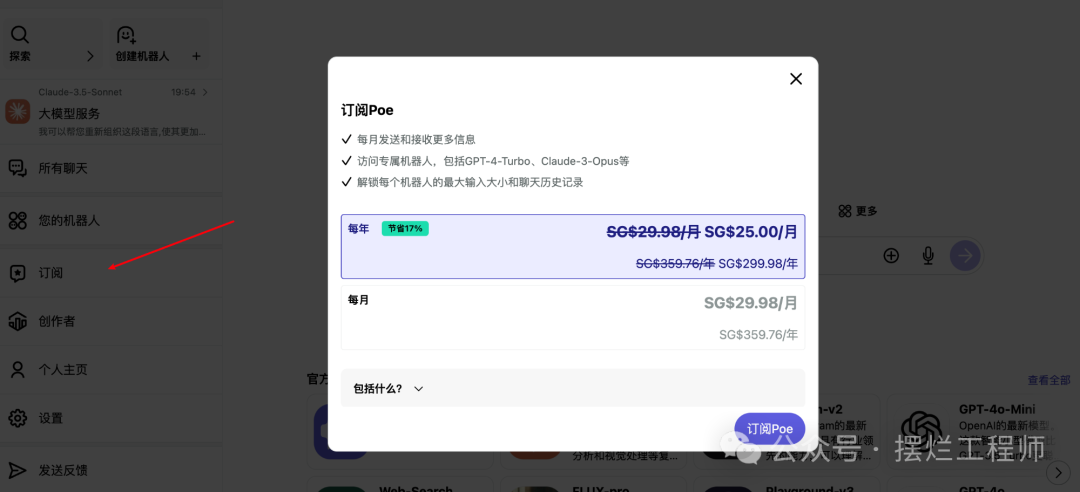Click the plus attachment icon in the input bar

pos(891,256)
